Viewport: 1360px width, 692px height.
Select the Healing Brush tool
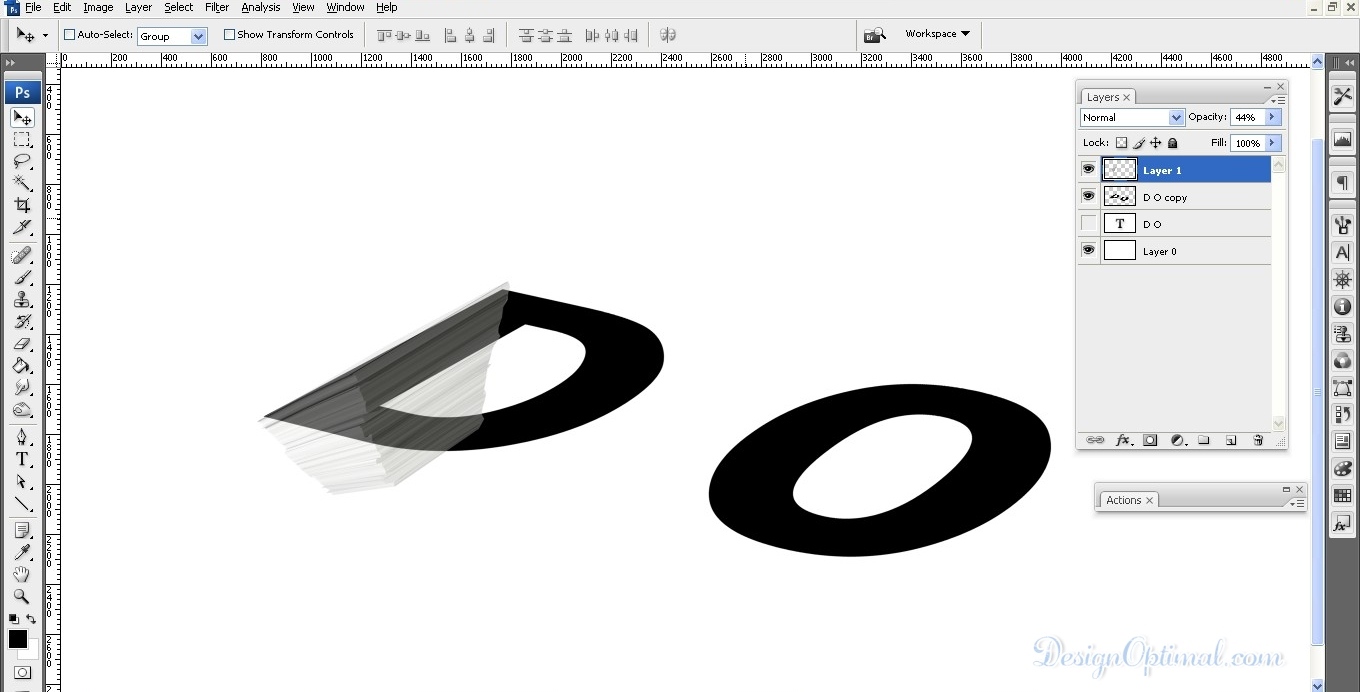coord(22,256)
